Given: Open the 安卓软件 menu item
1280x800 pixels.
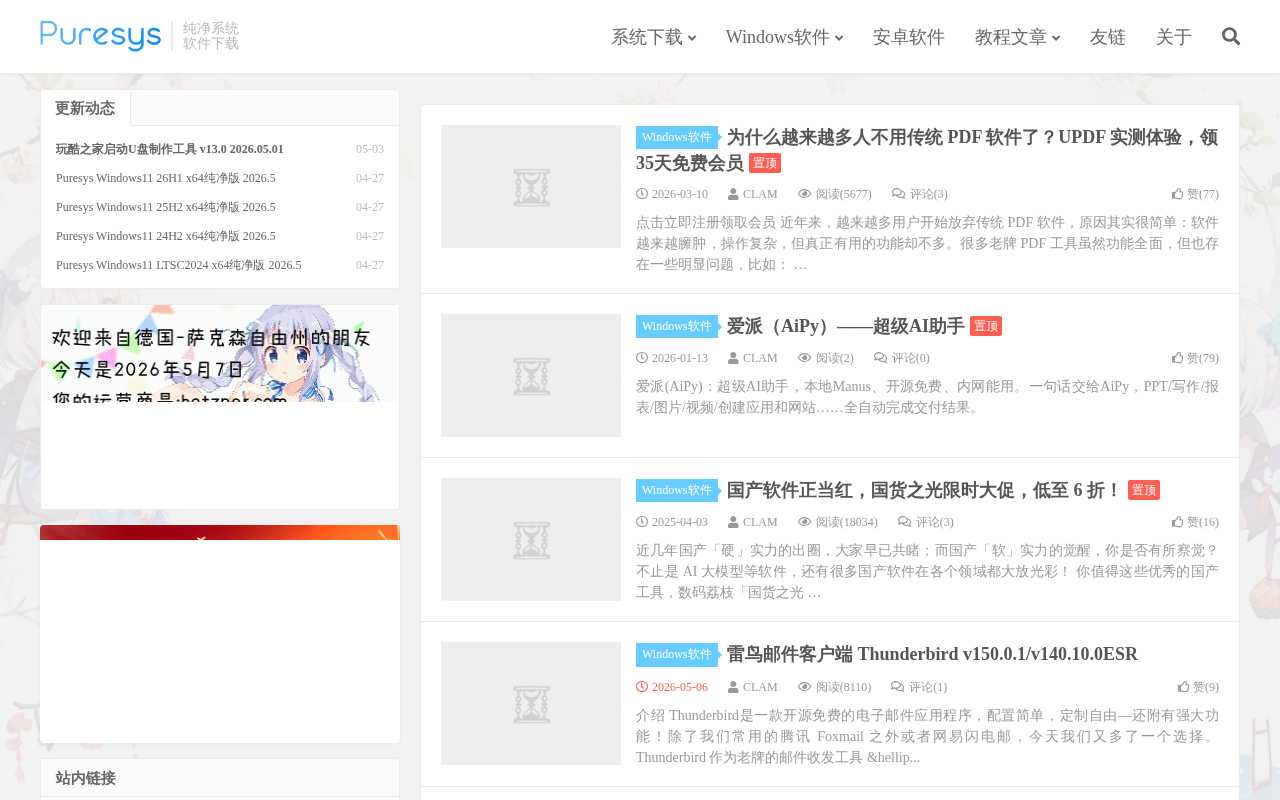Looking at the screenshot, I should tap(909, 37).
